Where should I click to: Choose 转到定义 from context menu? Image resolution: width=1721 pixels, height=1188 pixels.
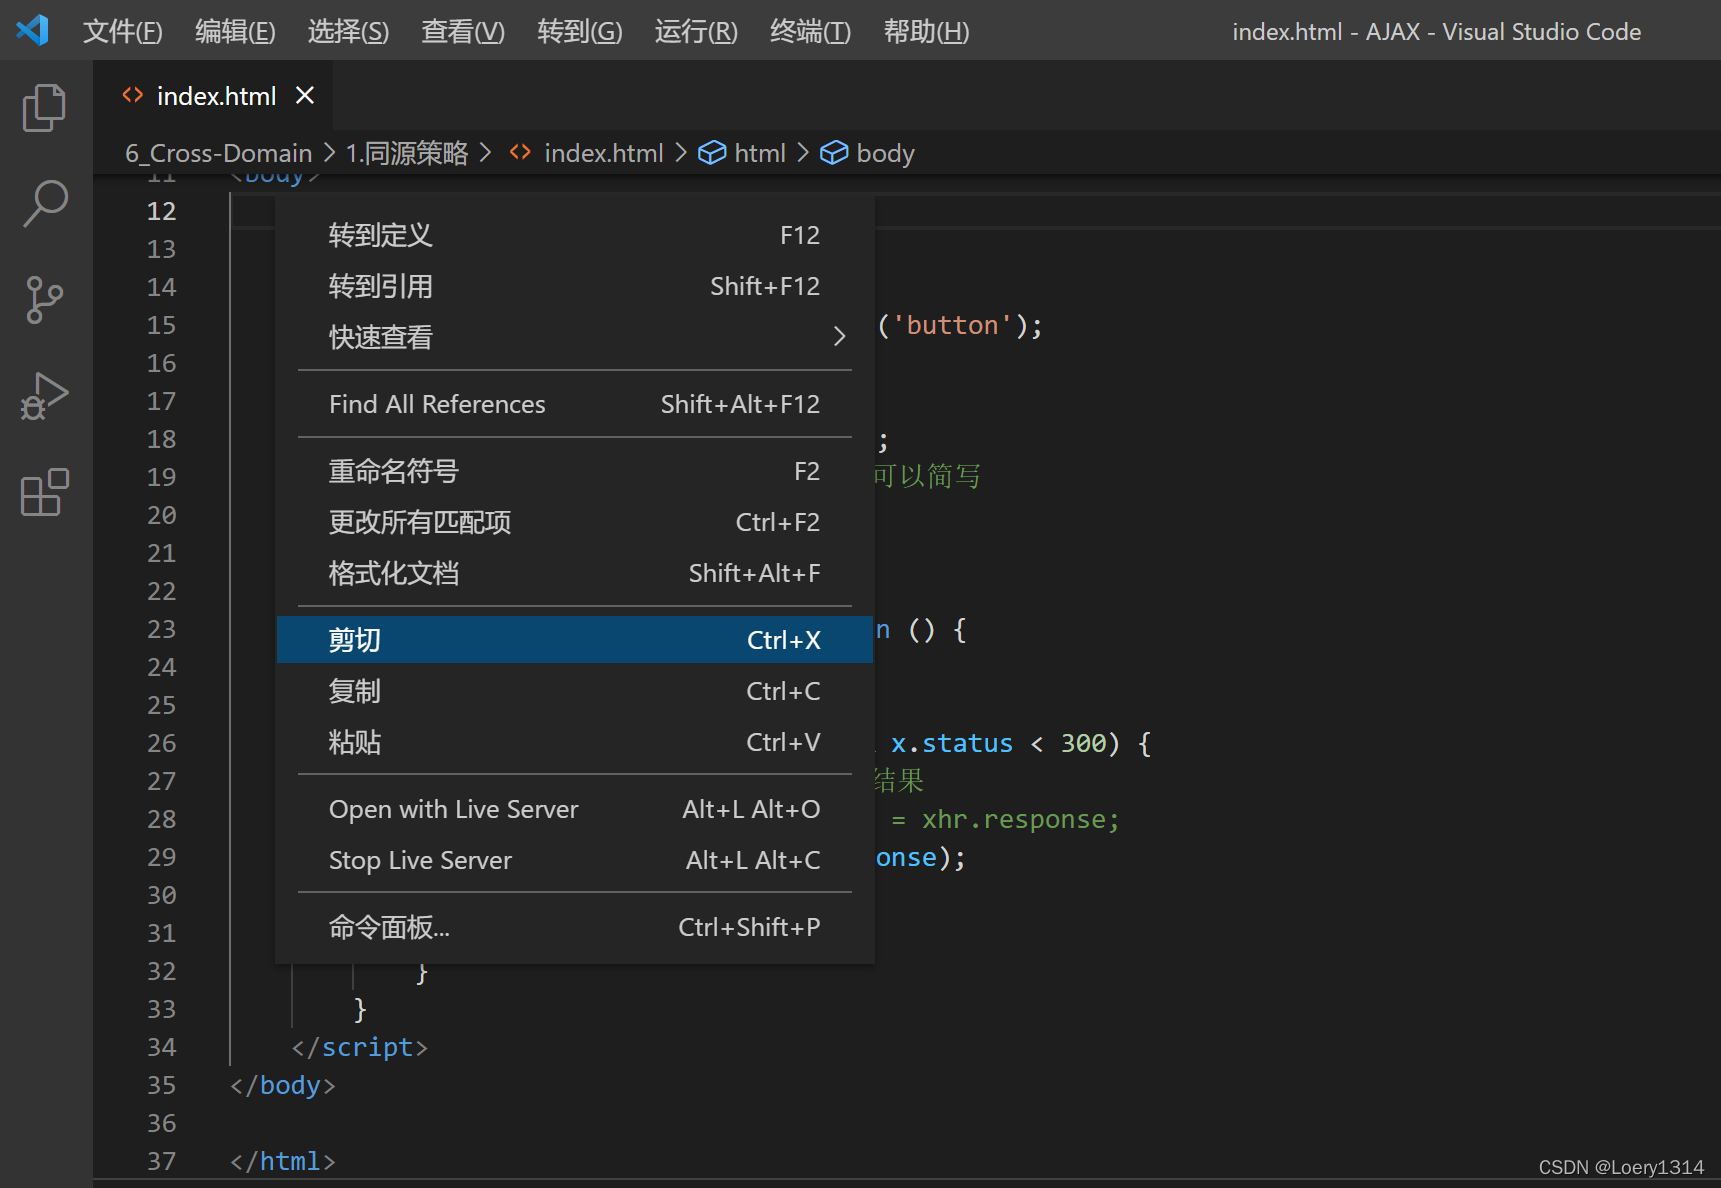point(575,235)
